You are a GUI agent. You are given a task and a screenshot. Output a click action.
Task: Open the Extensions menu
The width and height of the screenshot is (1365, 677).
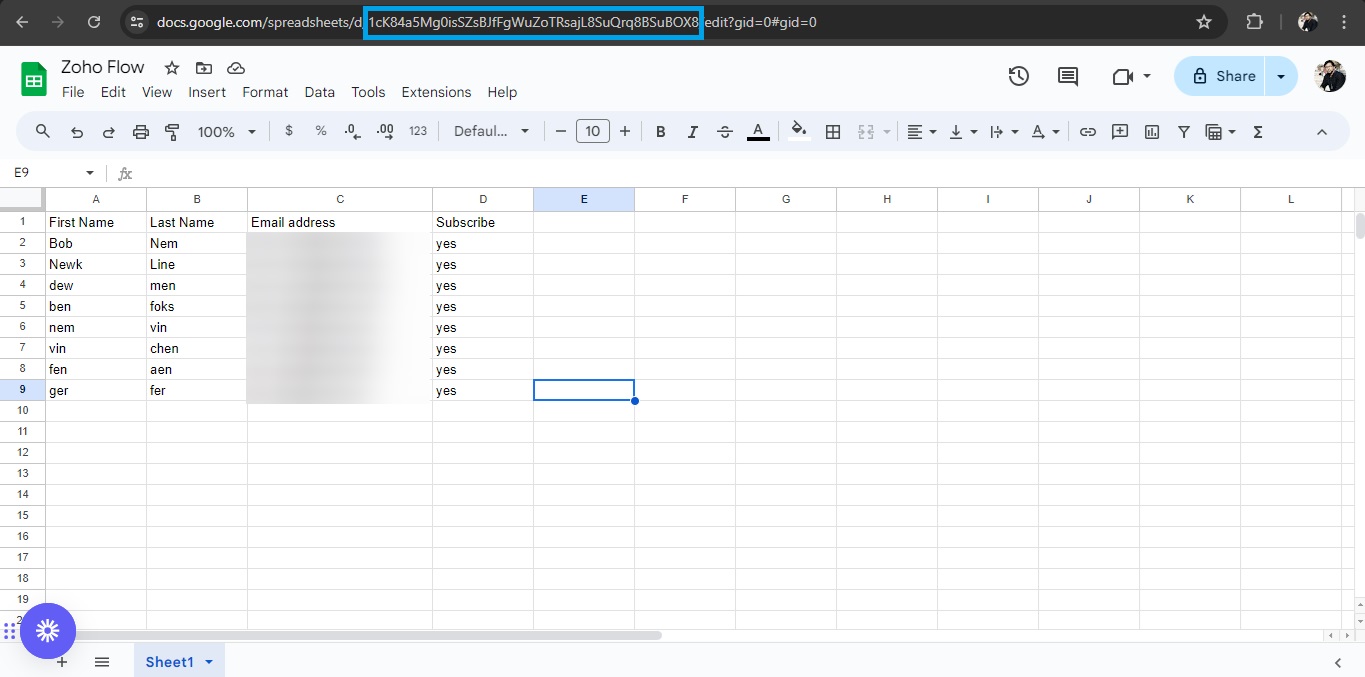coord(435,92)
